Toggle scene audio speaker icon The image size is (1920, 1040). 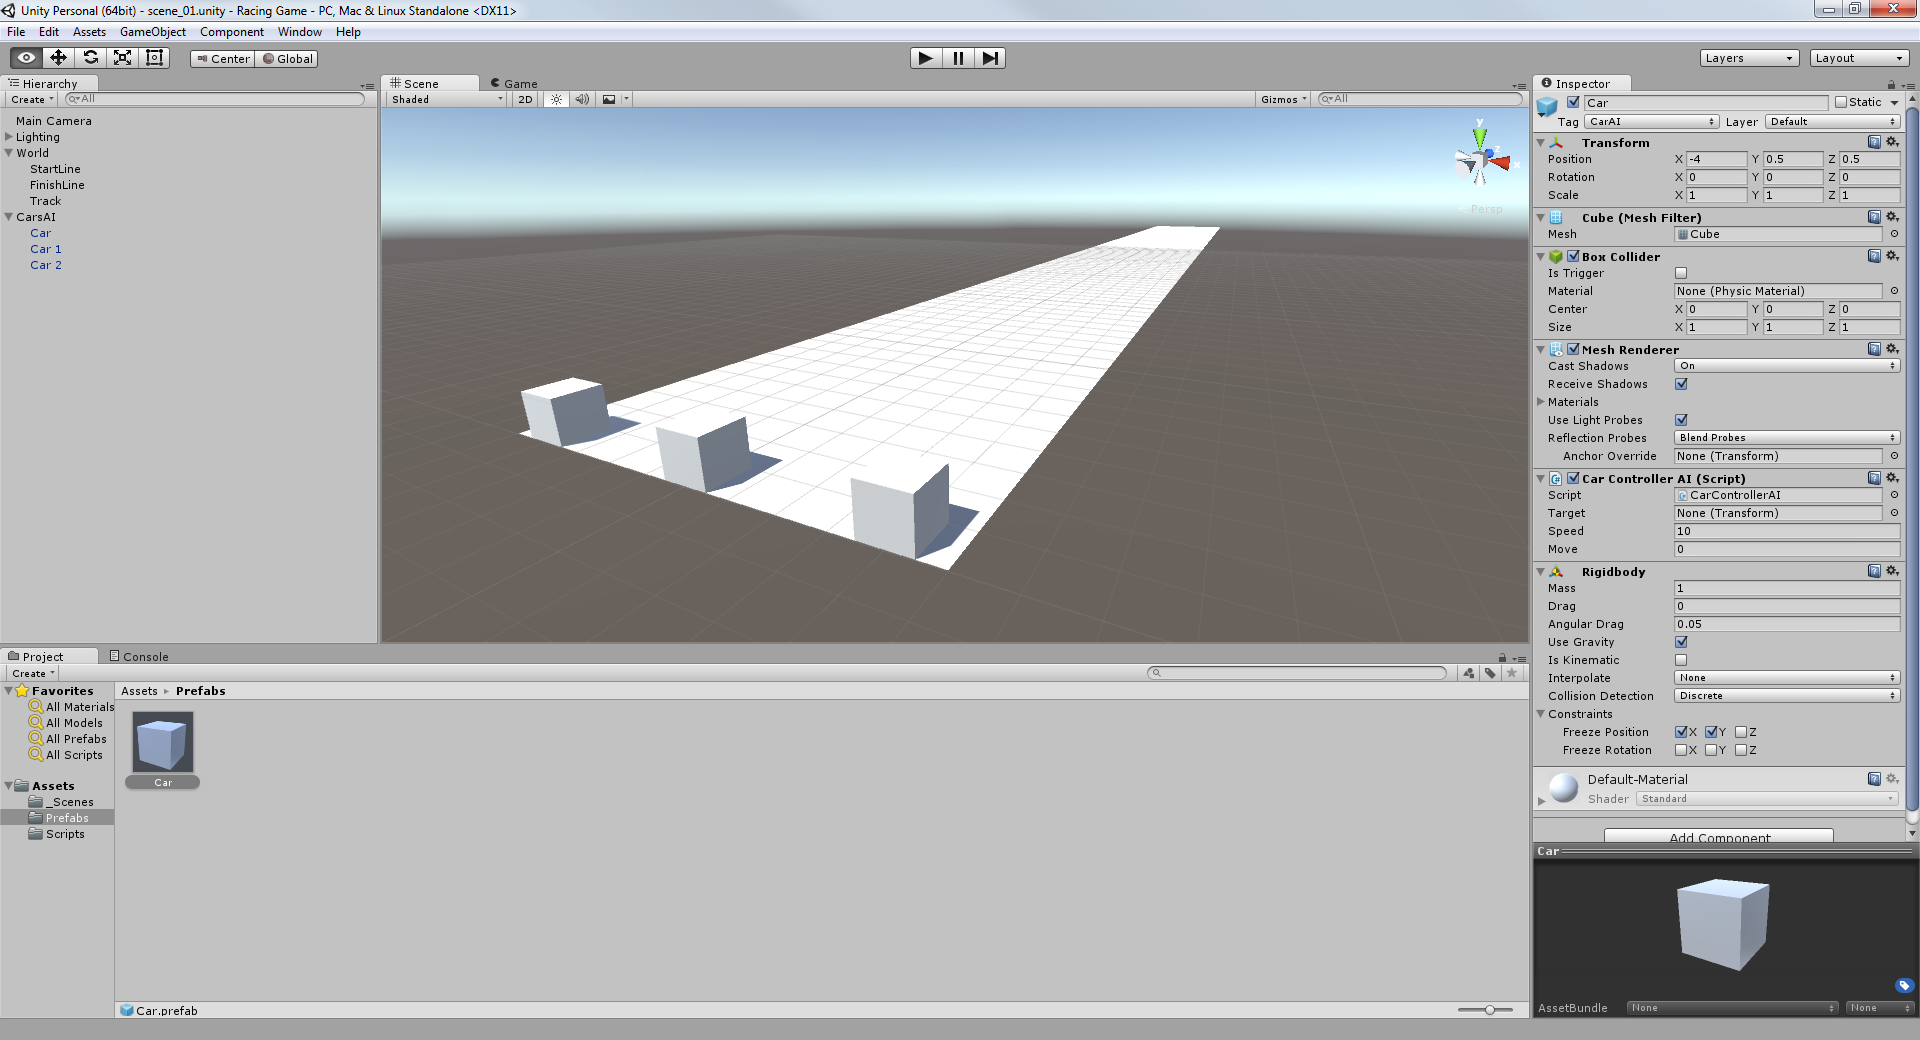582,99
